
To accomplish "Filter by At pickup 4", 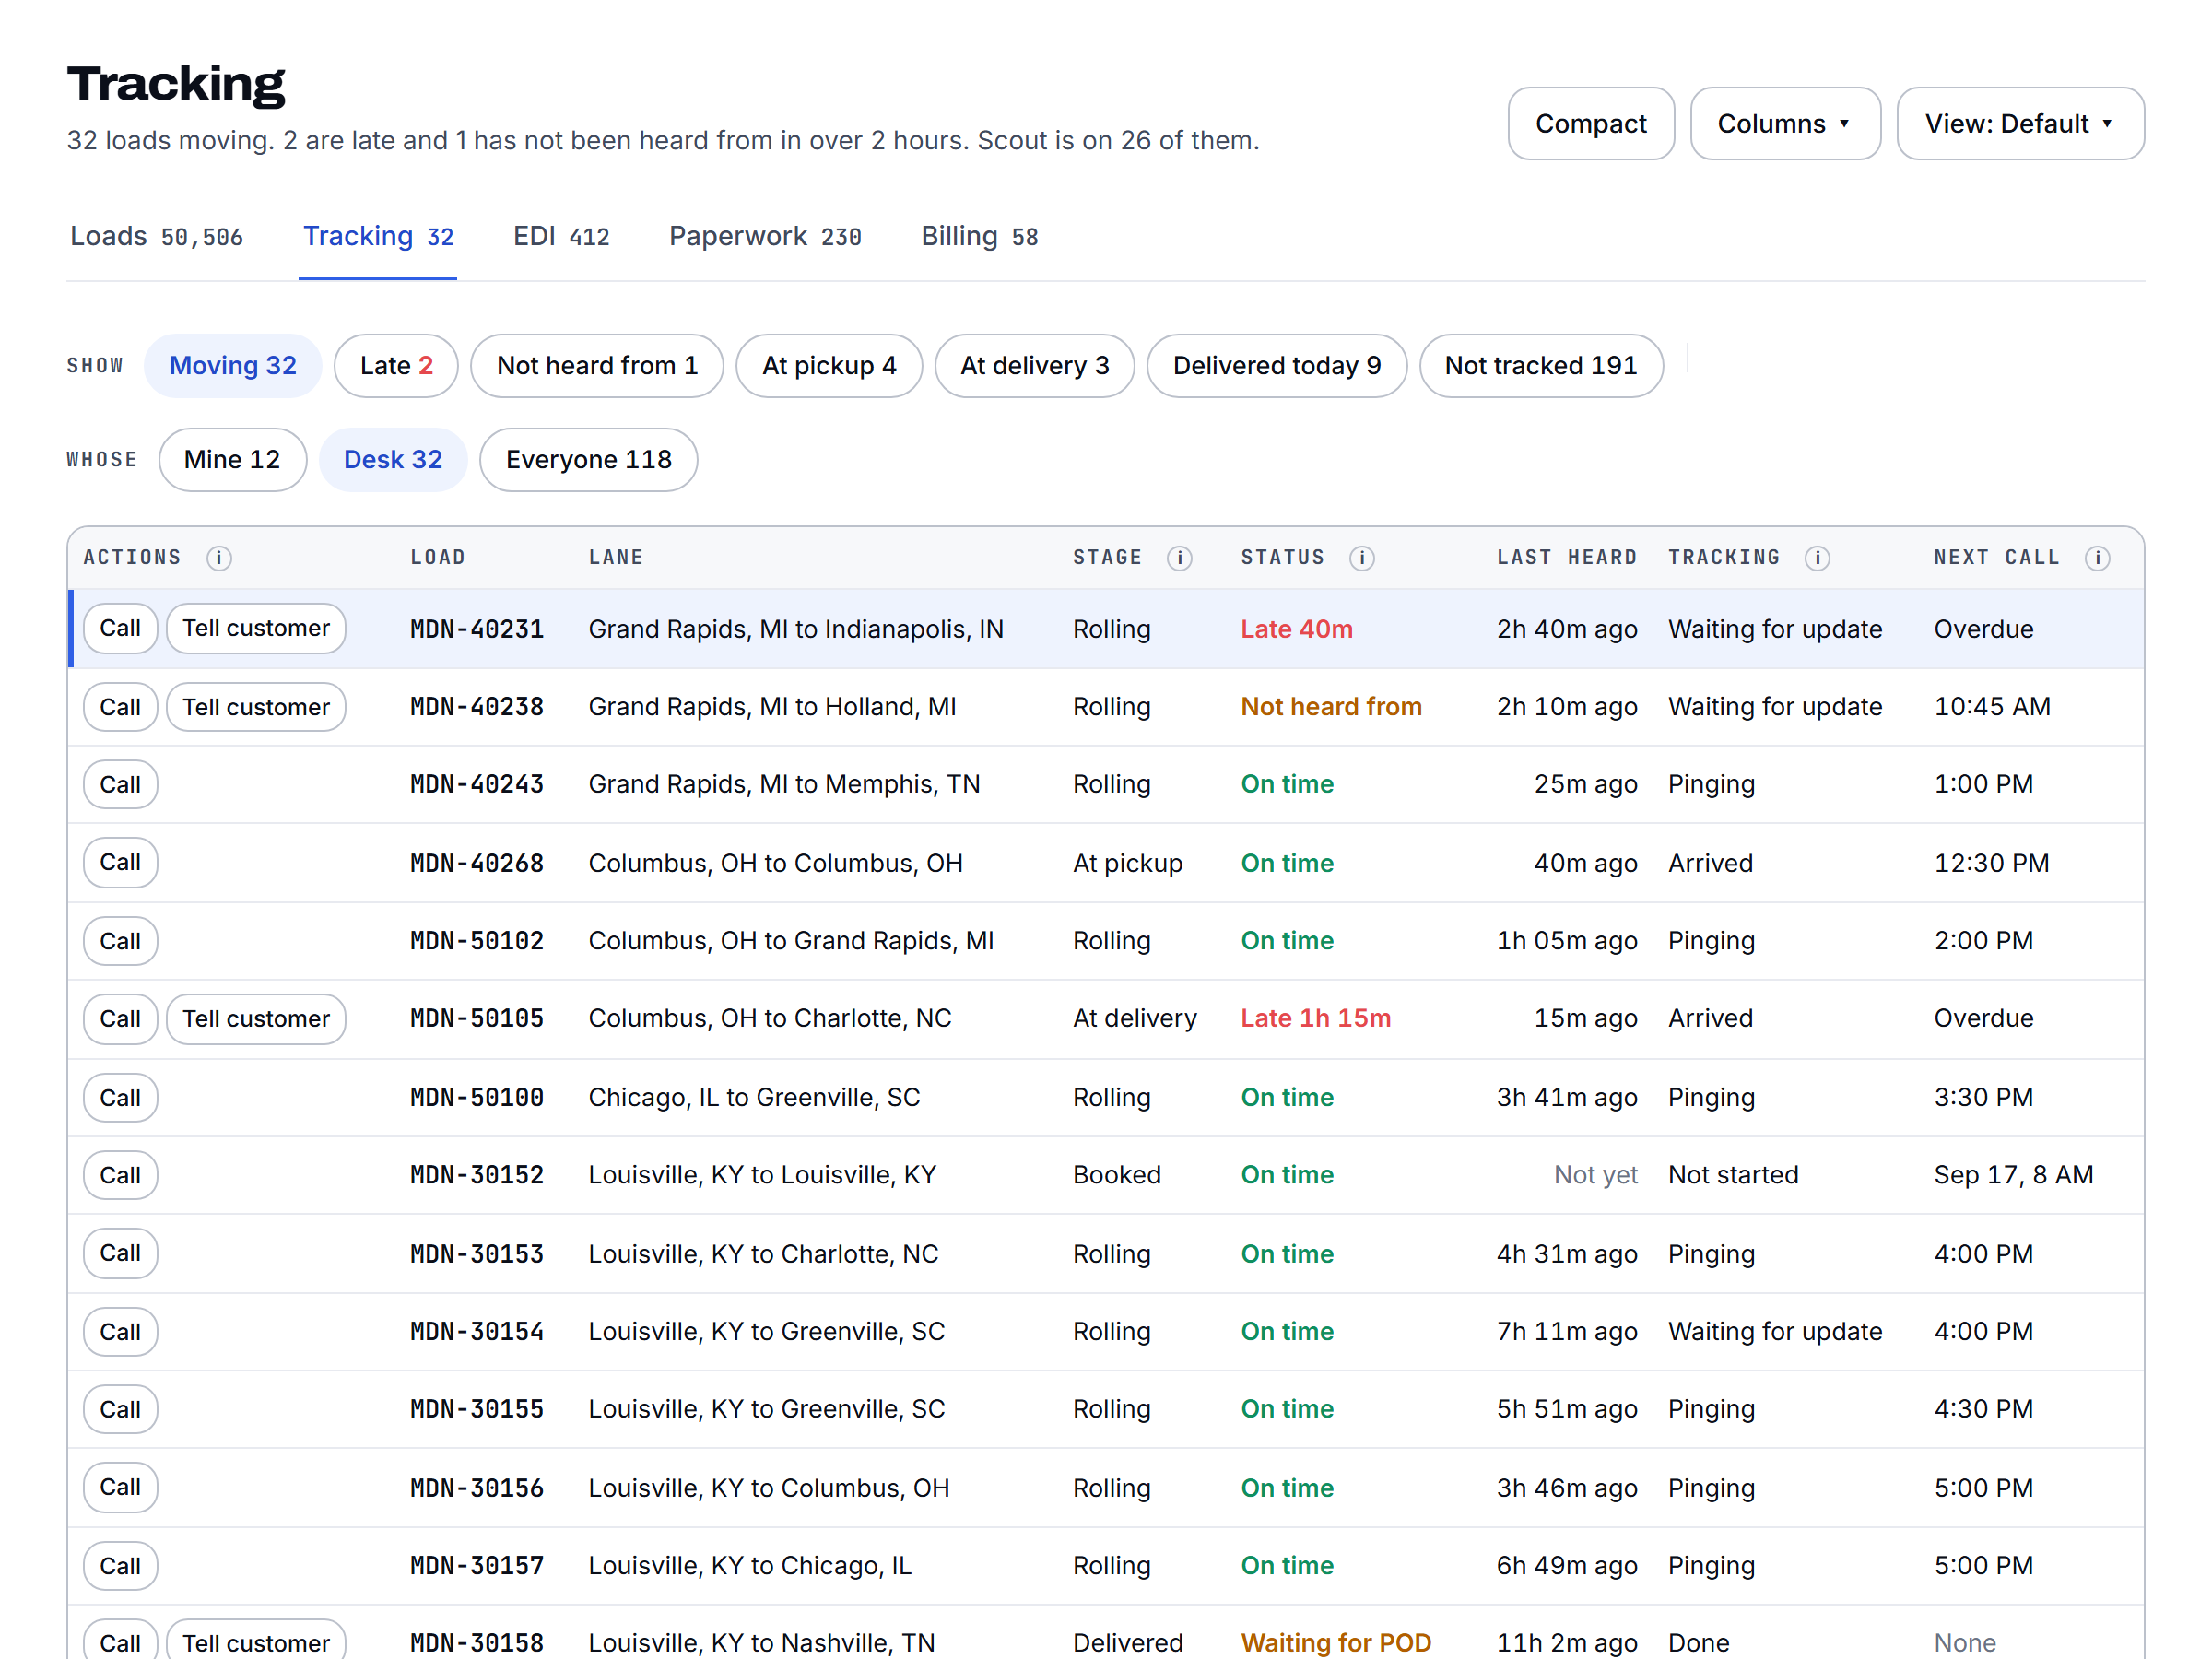I will click(x=829, y=365).
